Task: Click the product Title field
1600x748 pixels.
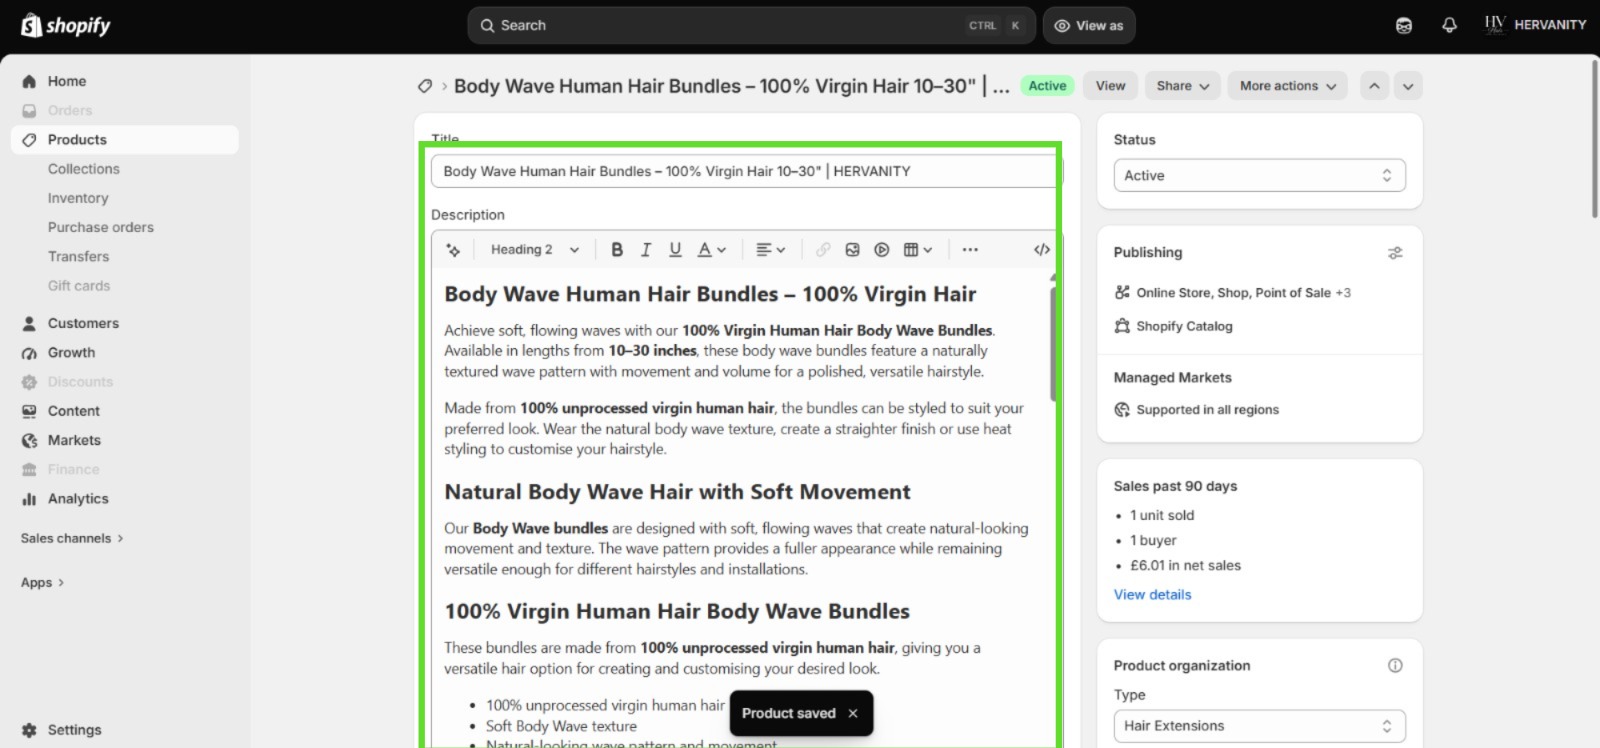Action: 745,171
